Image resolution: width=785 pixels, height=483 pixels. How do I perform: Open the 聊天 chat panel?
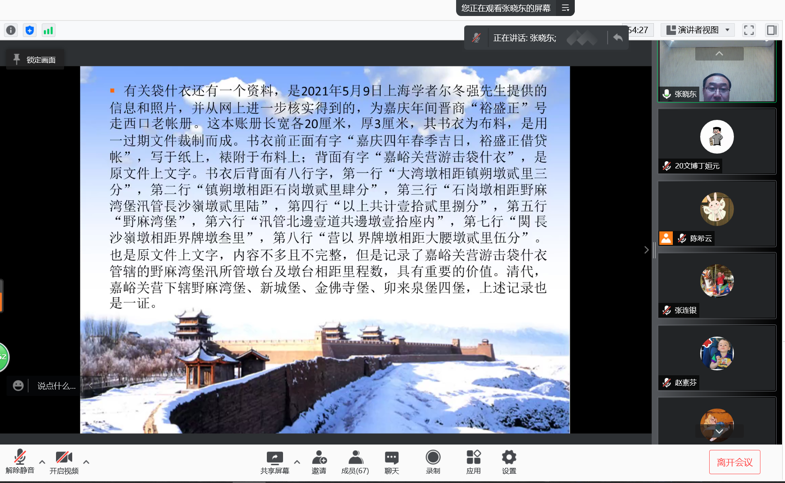coord(392,461)
